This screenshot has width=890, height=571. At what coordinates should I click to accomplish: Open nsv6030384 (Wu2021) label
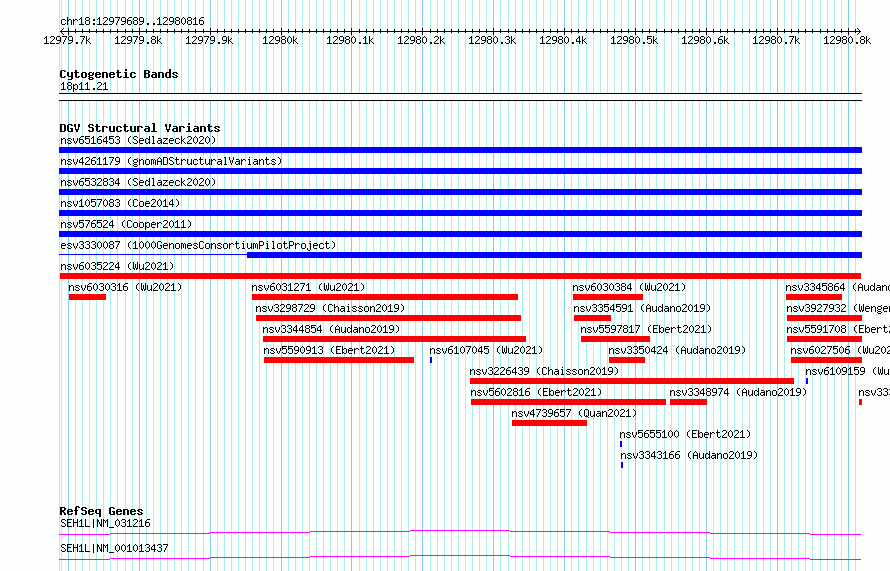[629, 287]
